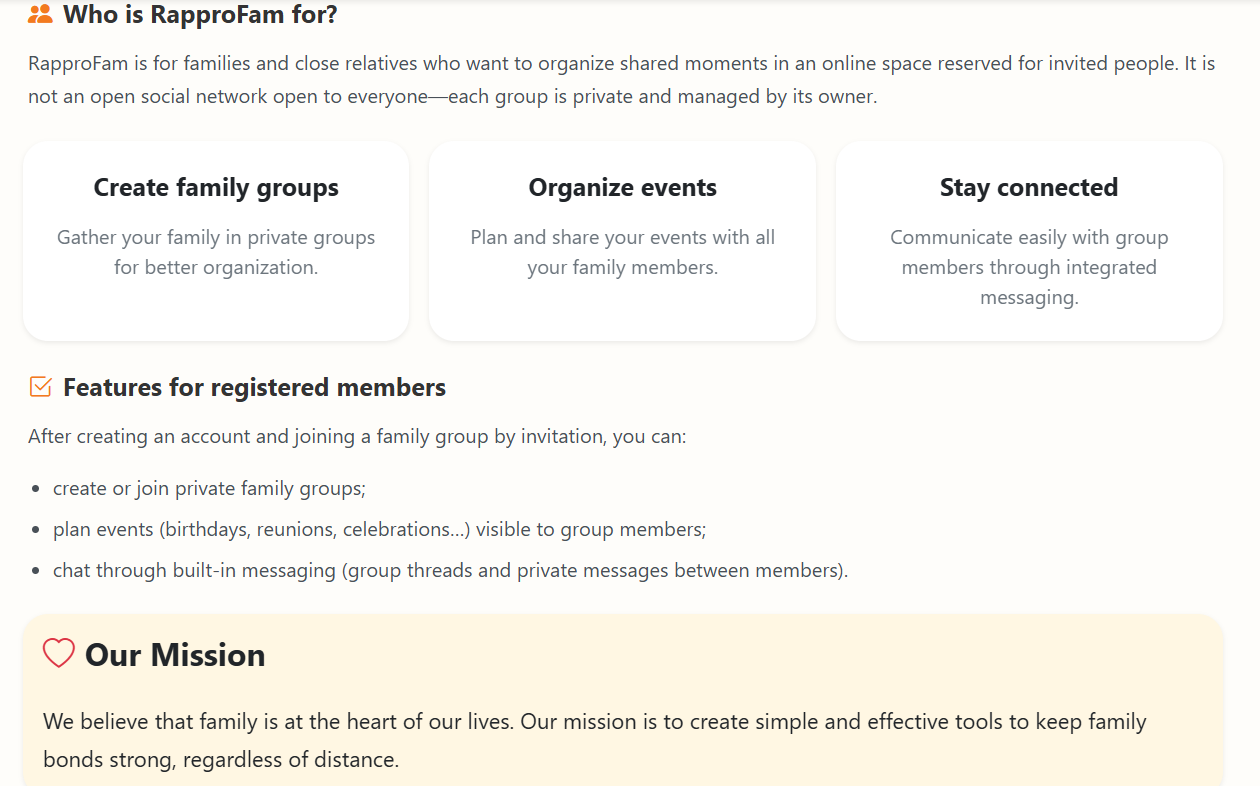Click the Gather your family in private groups description

(216, 253)
